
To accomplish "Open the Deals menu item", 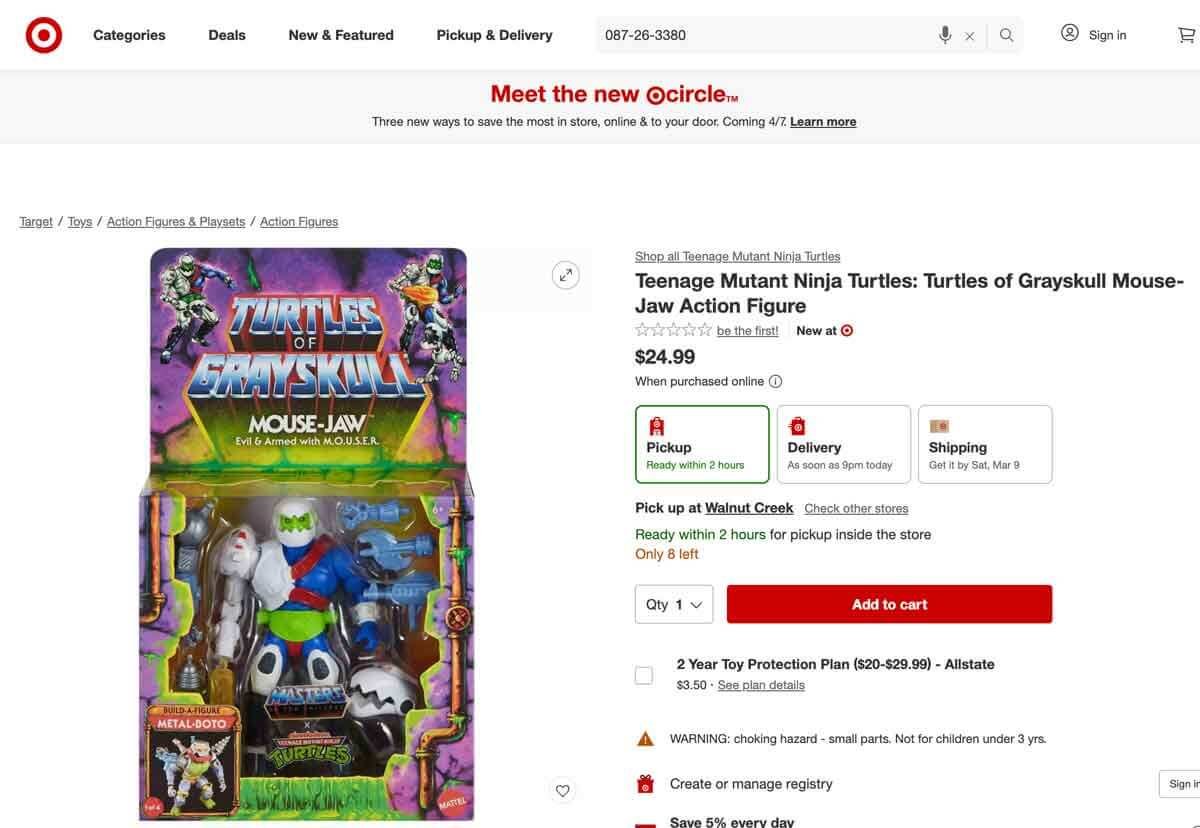I will point(227,33).
